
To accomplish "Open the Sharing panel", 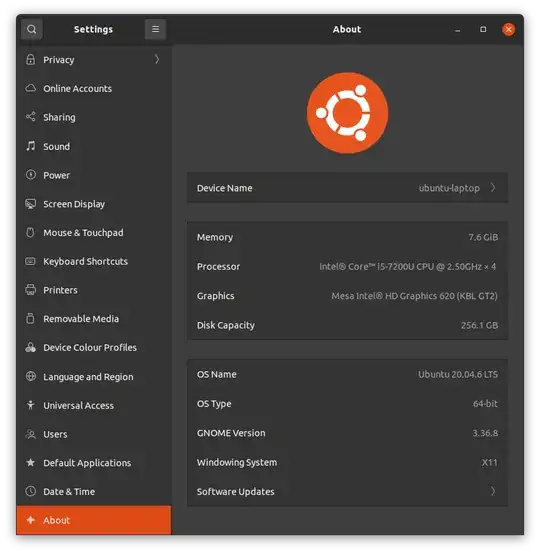I will tap(93, 117).
